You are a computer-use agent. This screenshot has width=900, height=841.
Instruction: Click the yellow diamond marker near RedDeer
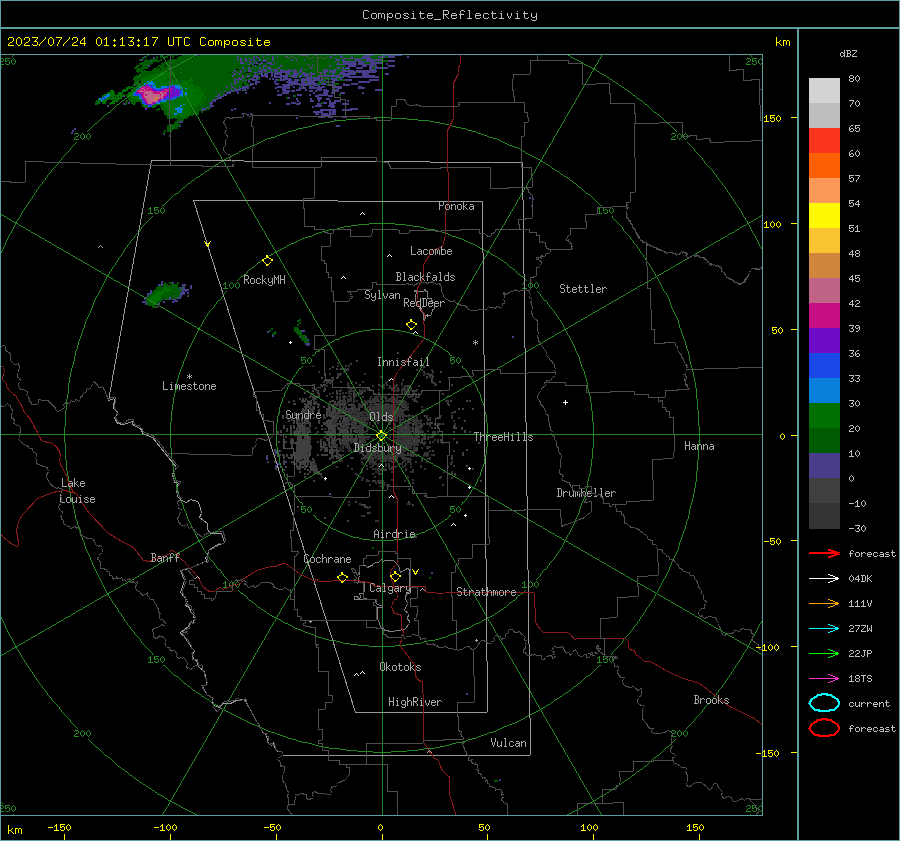(x=411, y=325)
